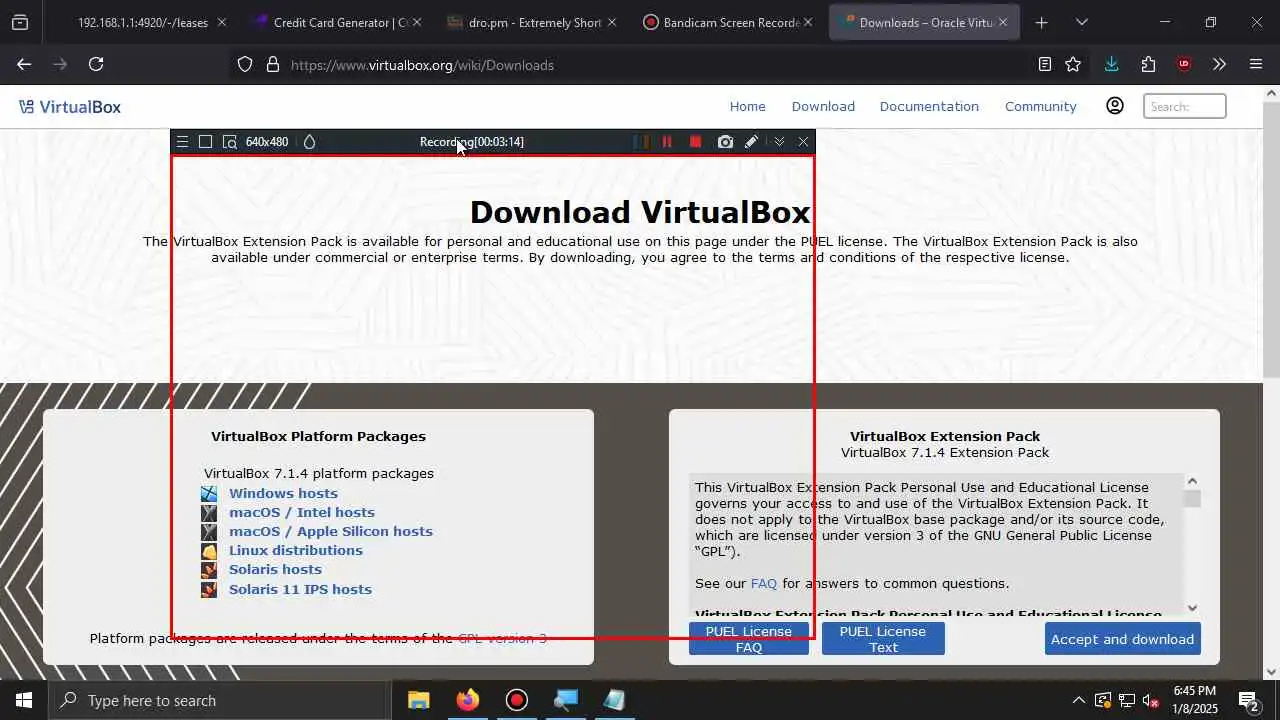Click the VirtualBox user account icon
The width and height of the screenshot is (1280, 720).
point(1114,106)
